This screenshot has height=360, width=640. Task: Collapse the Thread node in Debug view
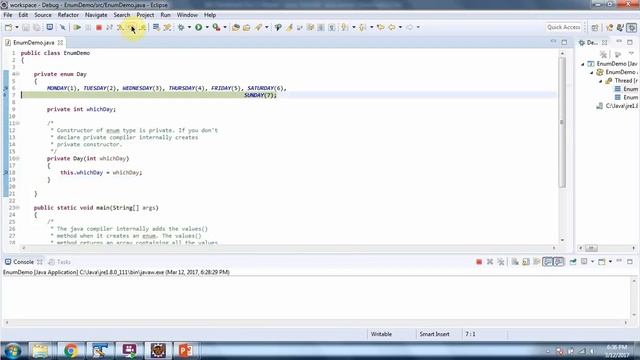[601, 81]
